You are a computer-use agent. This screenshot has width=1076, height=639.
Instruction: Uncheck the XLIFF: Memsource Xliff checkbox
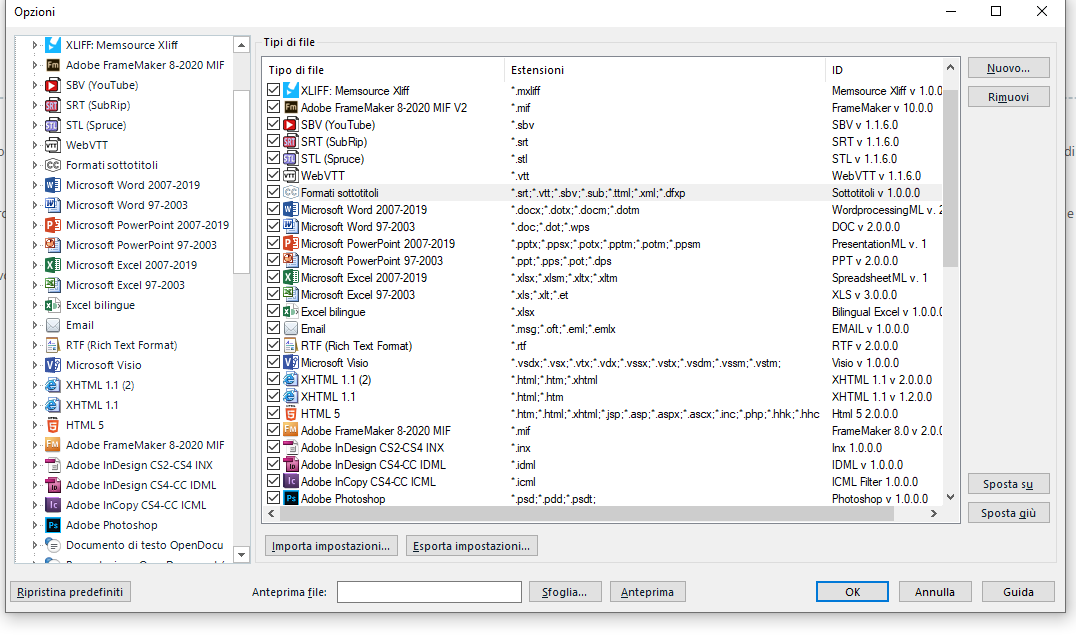tap(274, 90)
